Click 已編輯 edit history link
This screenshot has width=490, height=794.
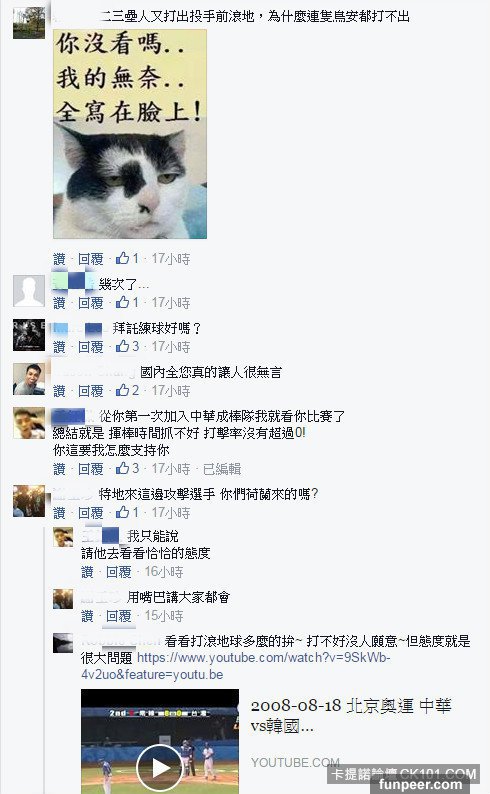(x=222, y=469)
